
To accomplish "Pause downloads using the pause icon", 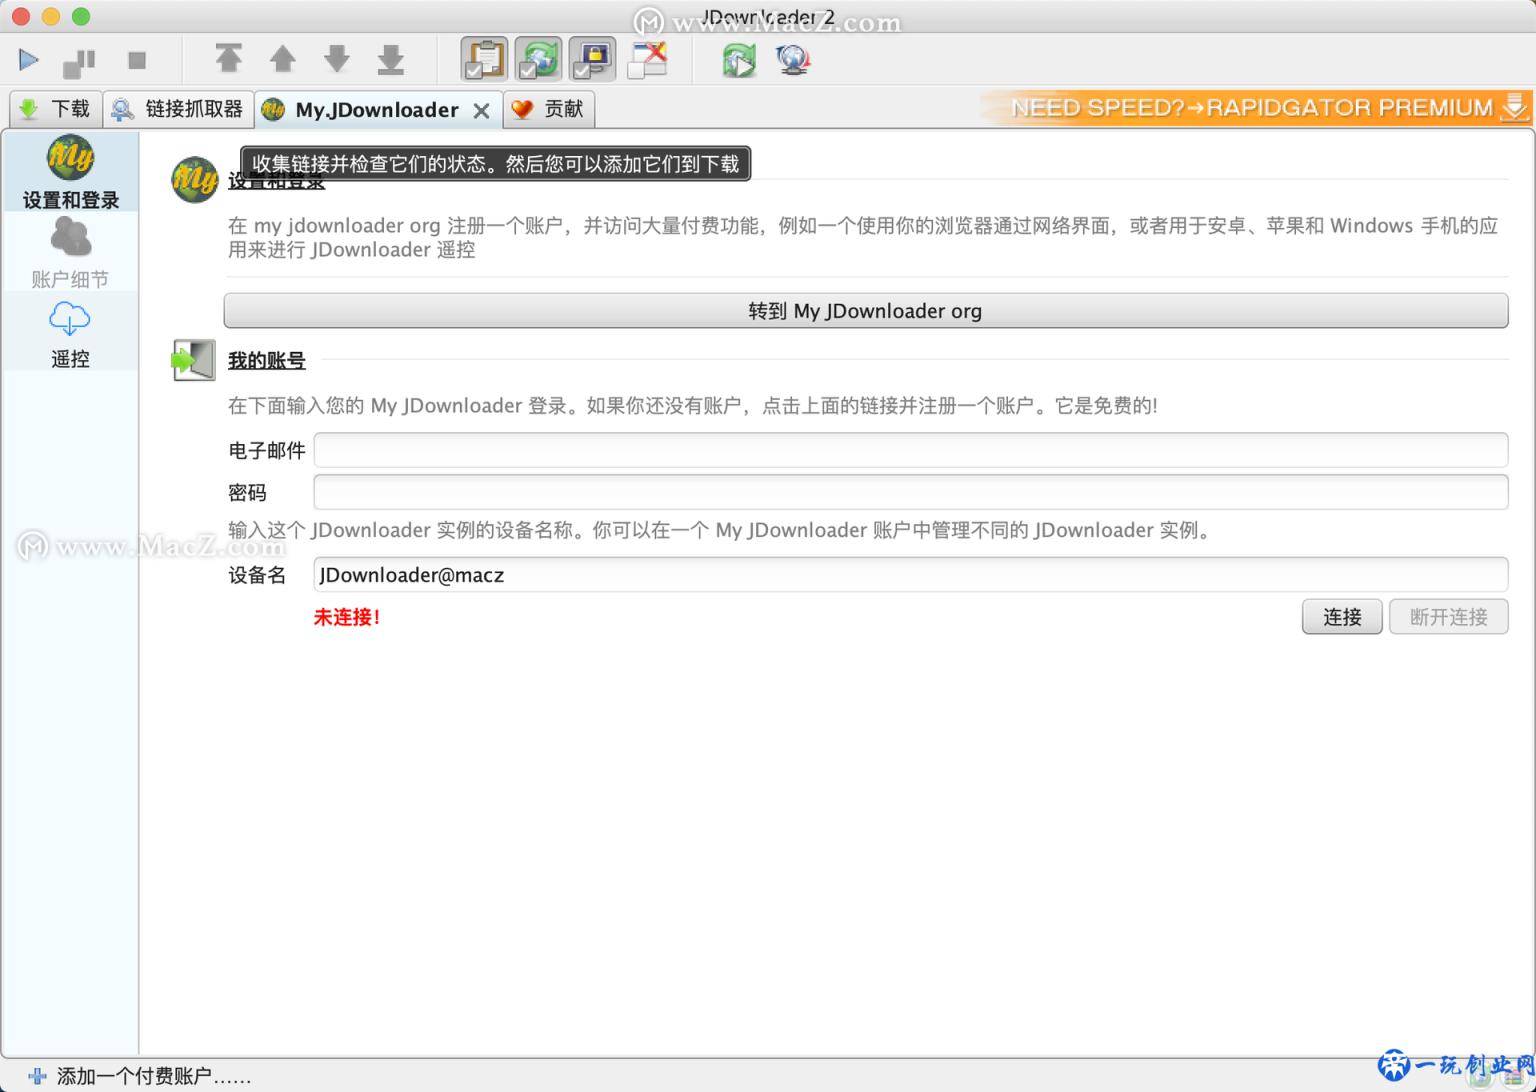I will (80, 62).
